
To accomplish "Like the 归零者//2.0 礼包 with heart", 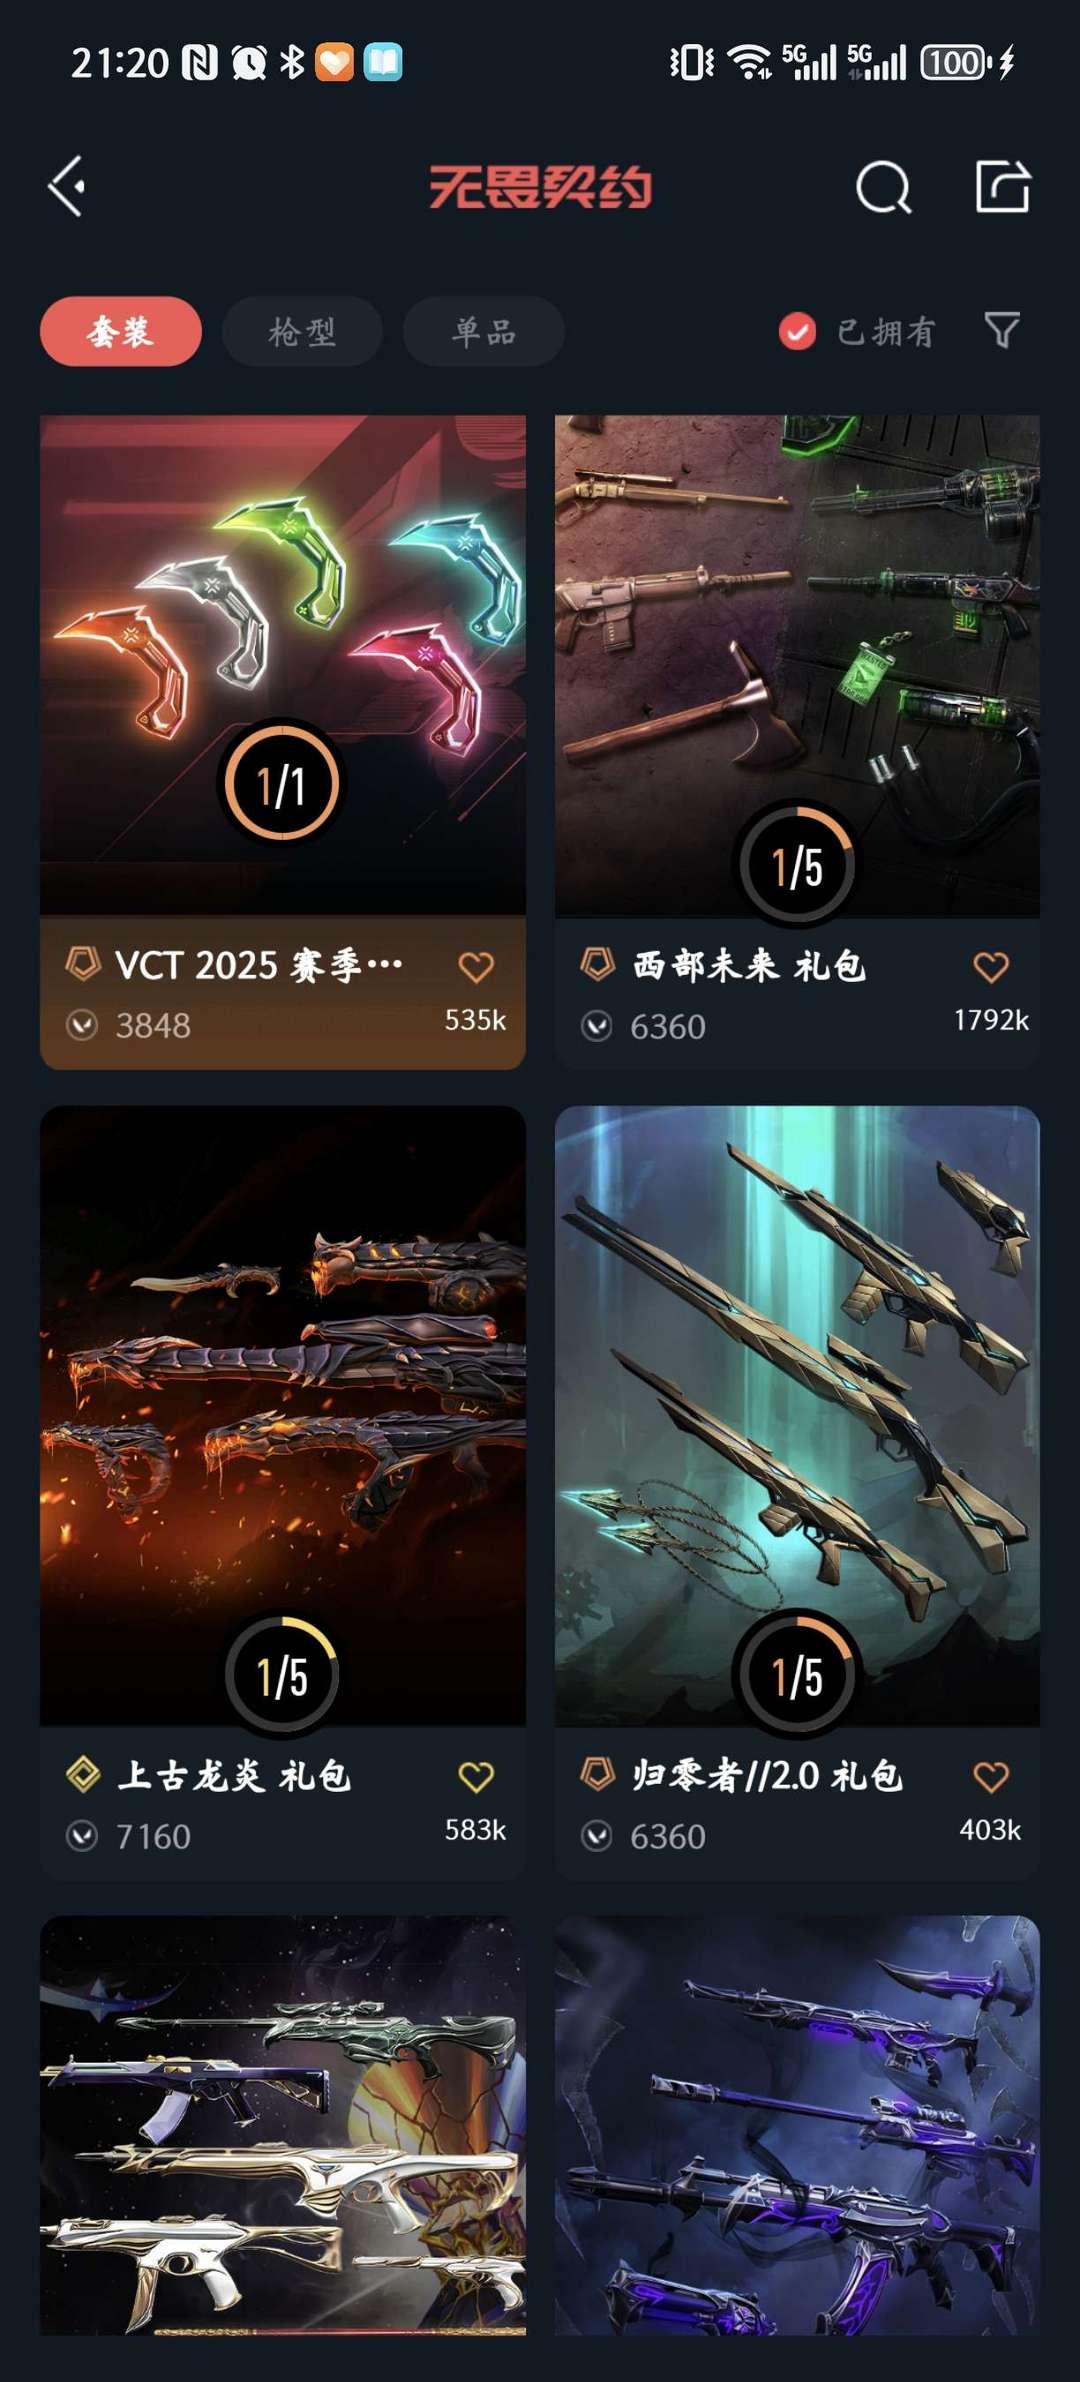I will click(x=991, y=1777).
